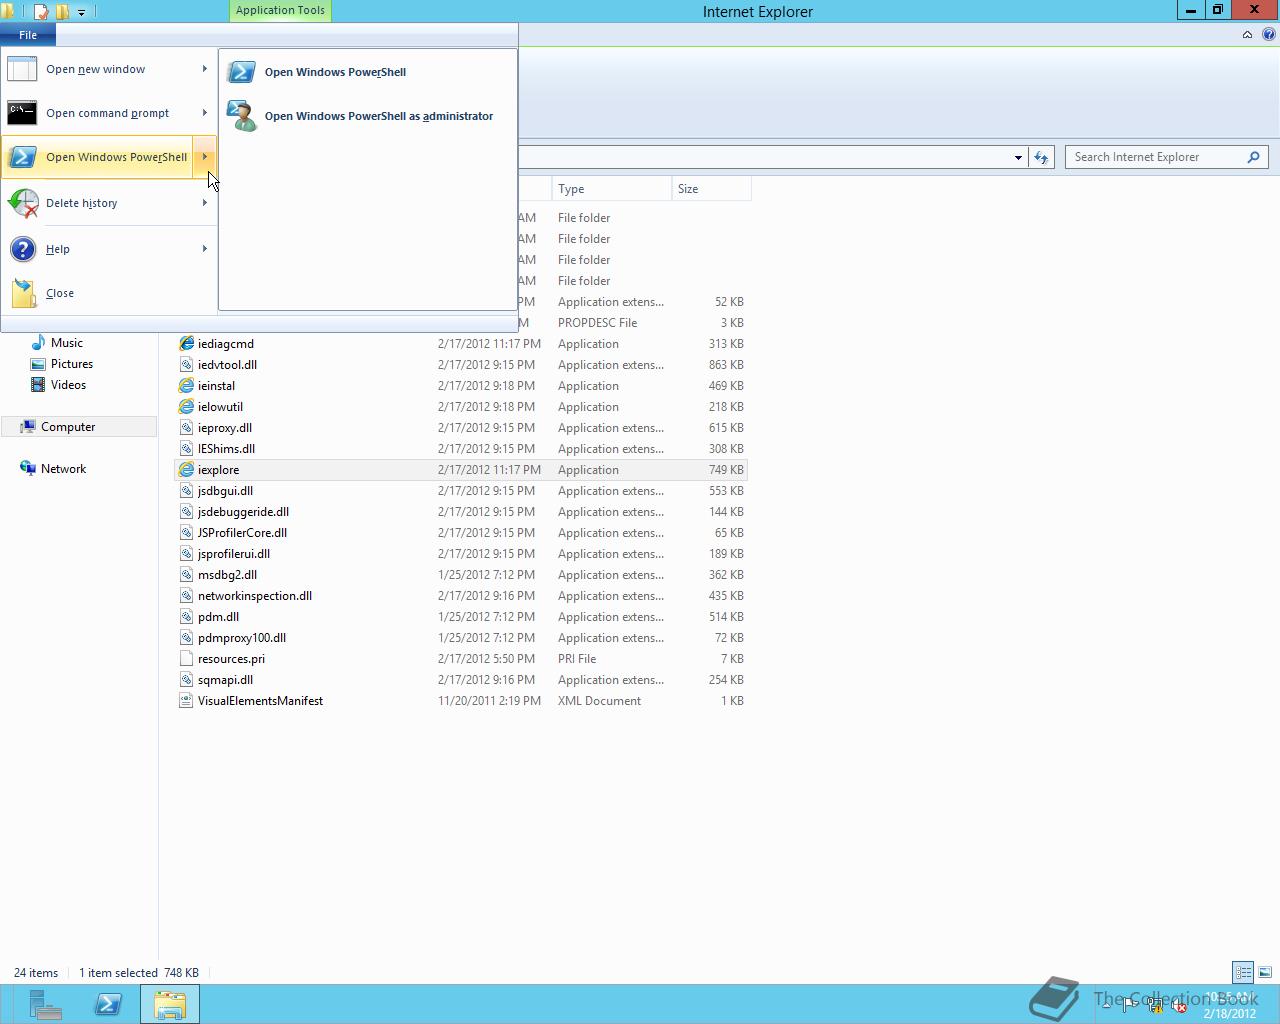Click the File Explorer taskbar button
Screen dimensions: 1280x1024
coord(169,1004)
